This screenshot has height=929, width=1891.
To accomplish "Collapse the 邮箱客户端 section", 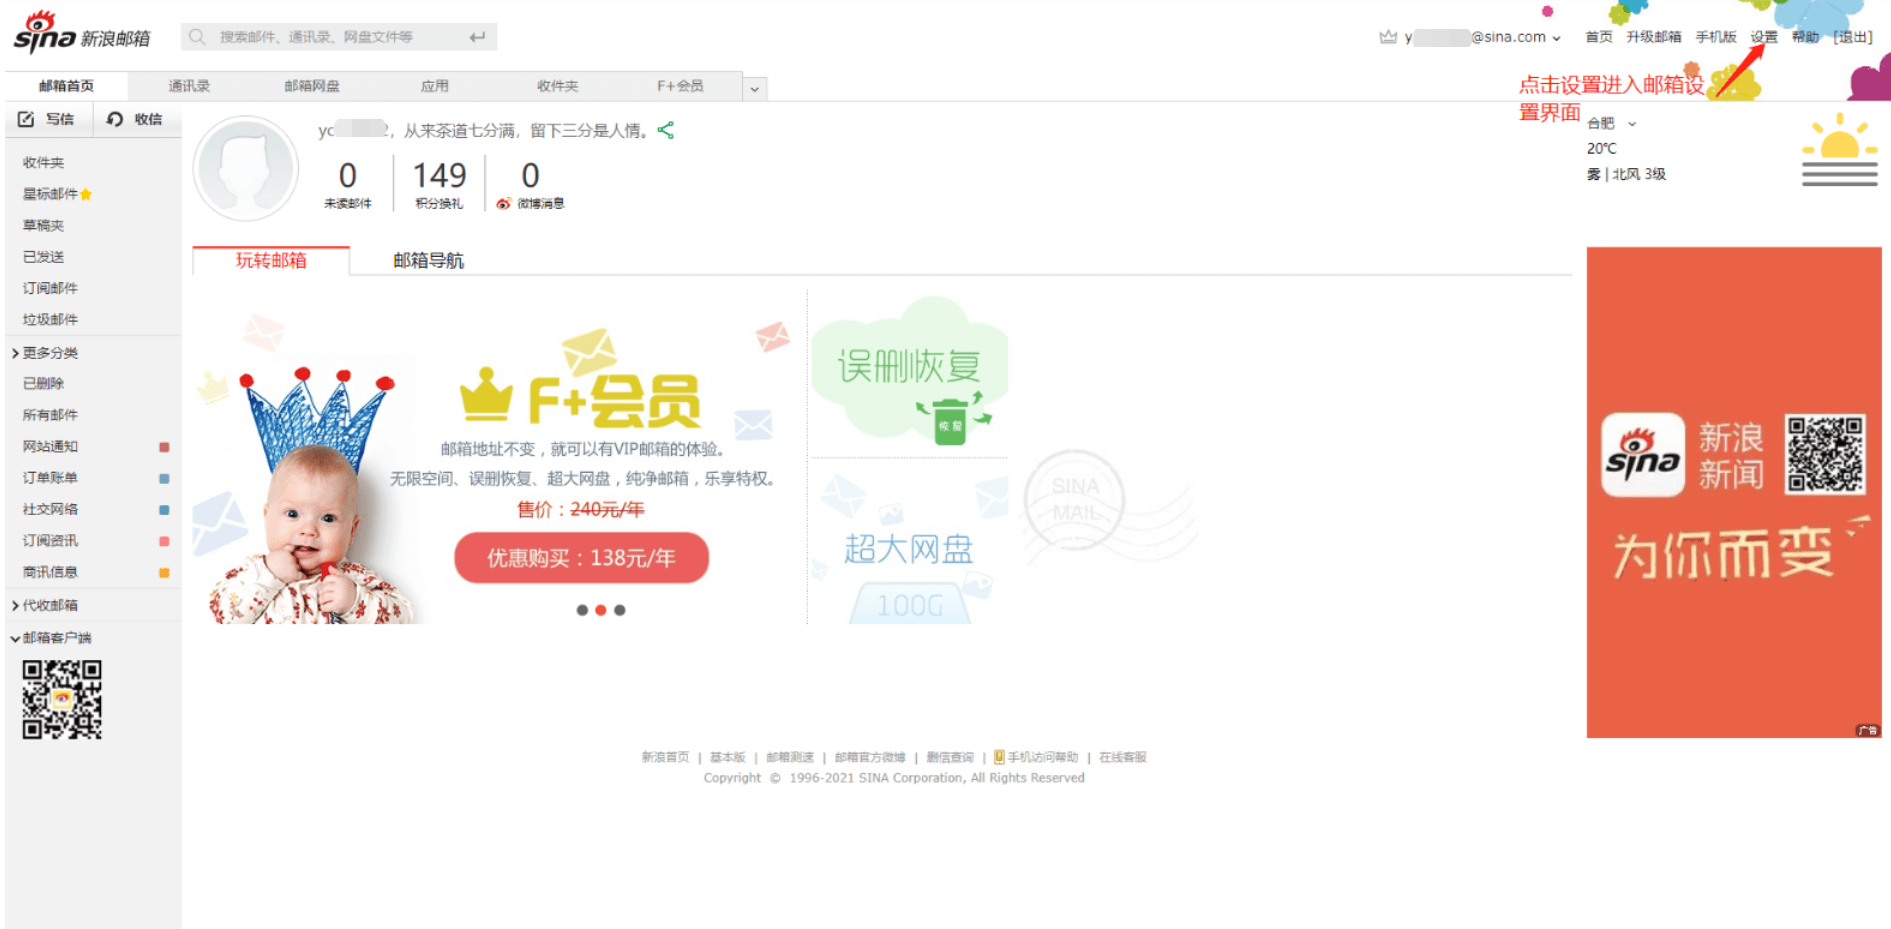I will point(51,638).
